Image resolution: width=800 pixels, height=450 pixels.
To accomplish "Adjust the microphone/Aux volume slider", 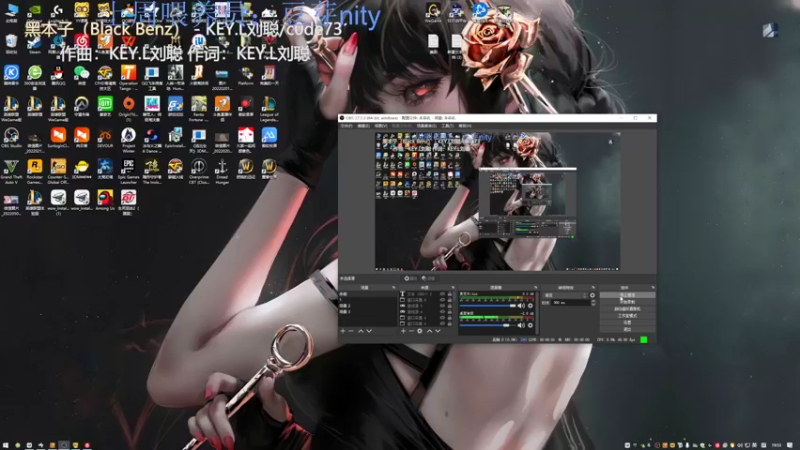I will pyautogui.click(x=488, y=306).
